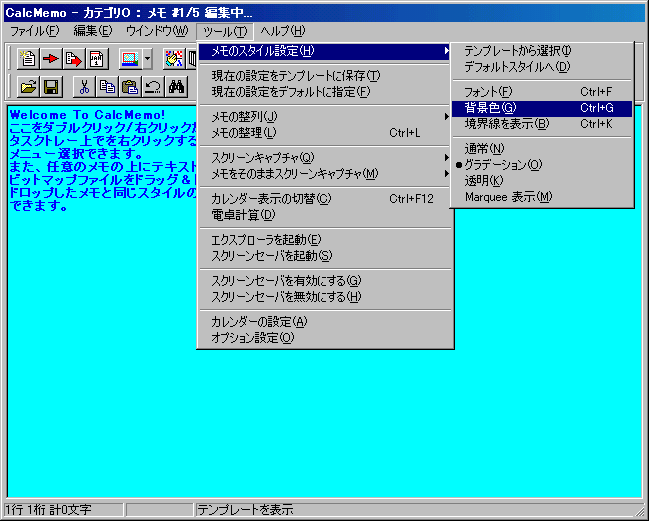Select メモの整理(L) menu entry

325,133
